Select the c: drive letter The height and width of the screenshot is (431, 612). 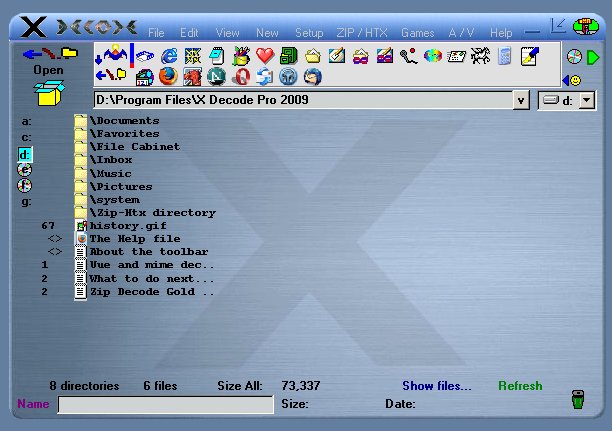coord(26,137)
